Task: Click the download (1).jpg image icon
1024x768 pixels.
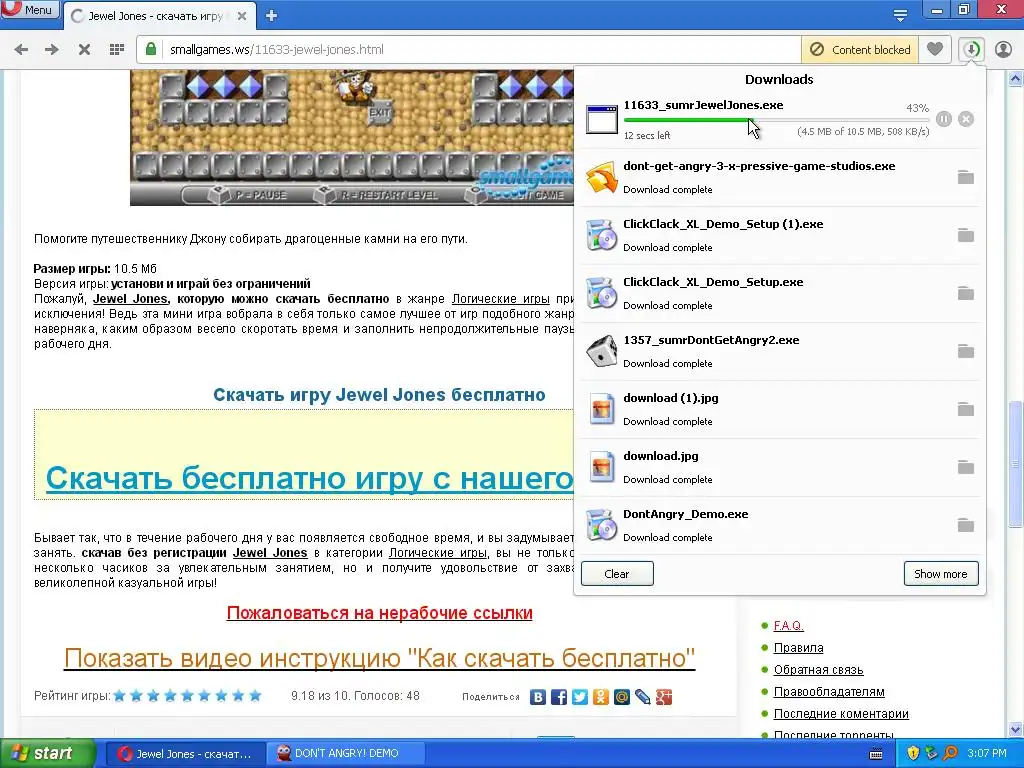Action: 601,409
